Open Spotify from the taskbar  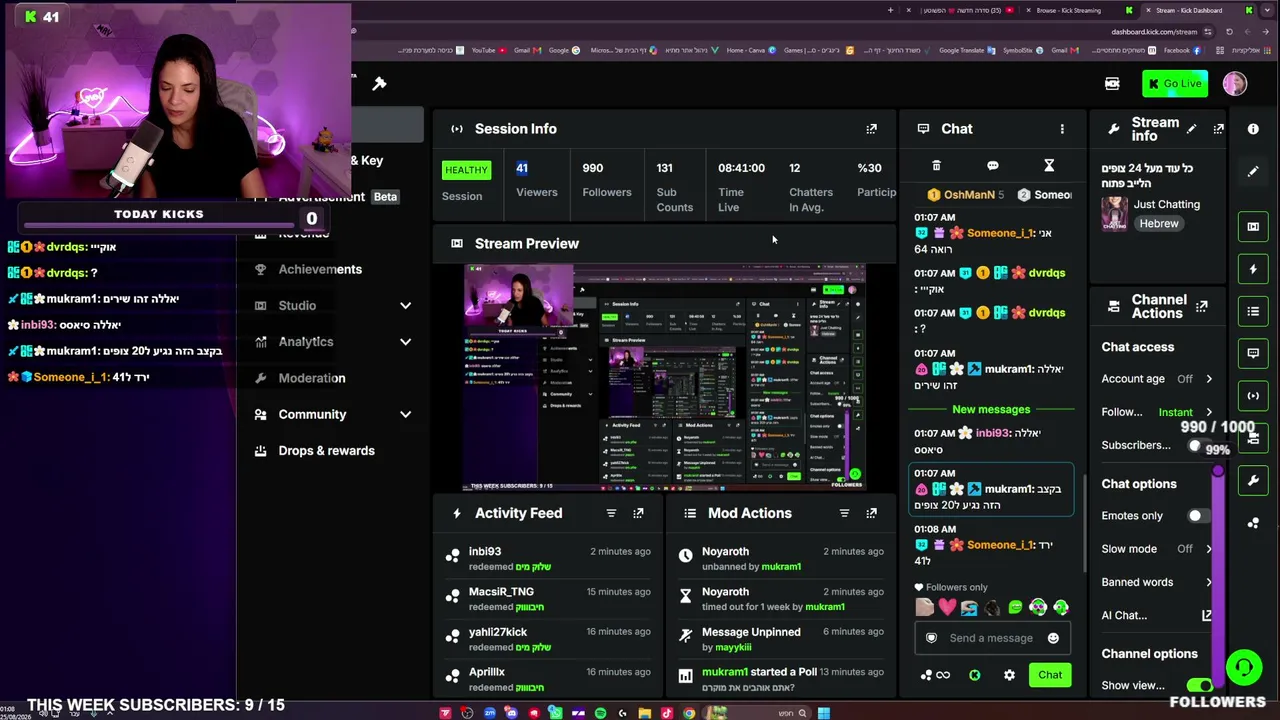pos(600,713)
